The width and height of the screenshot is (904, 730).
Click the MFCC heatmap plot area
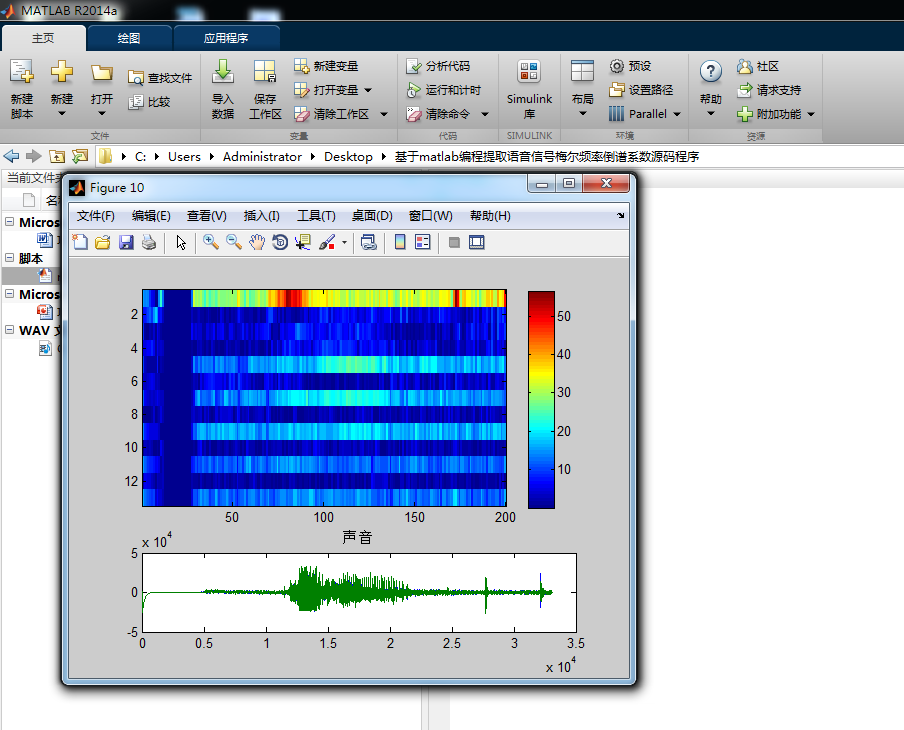coord(324,398)
